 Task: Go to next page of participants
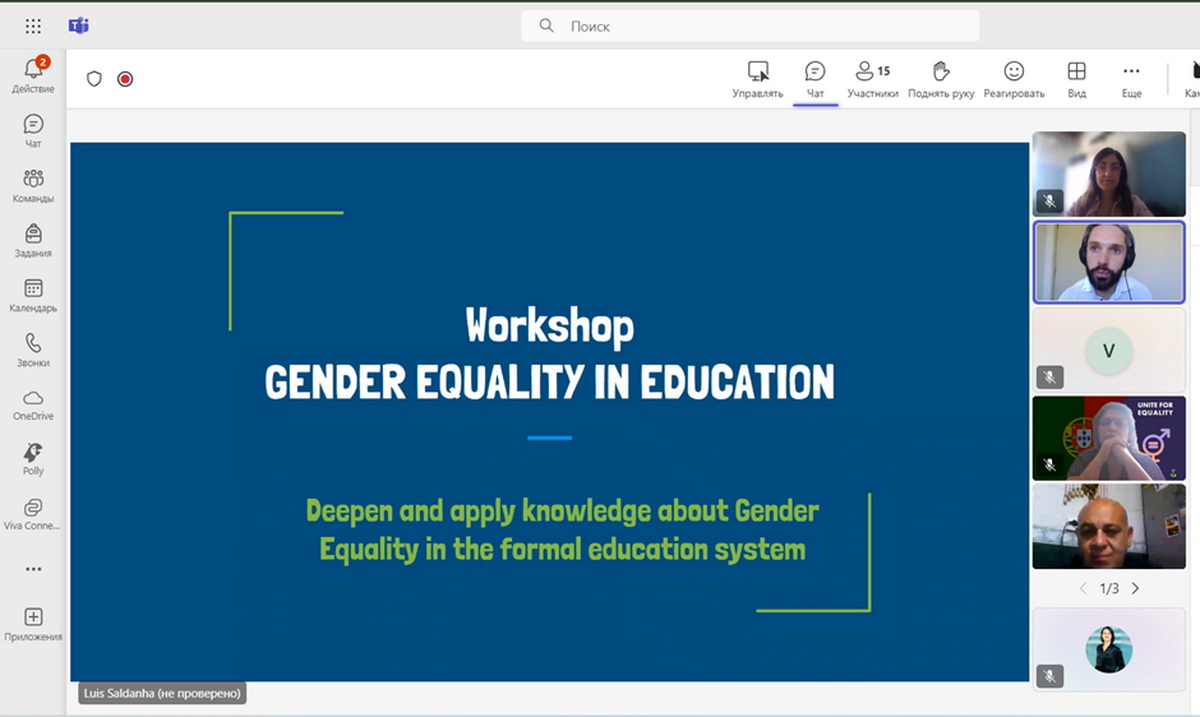[x=1135, y=589]
